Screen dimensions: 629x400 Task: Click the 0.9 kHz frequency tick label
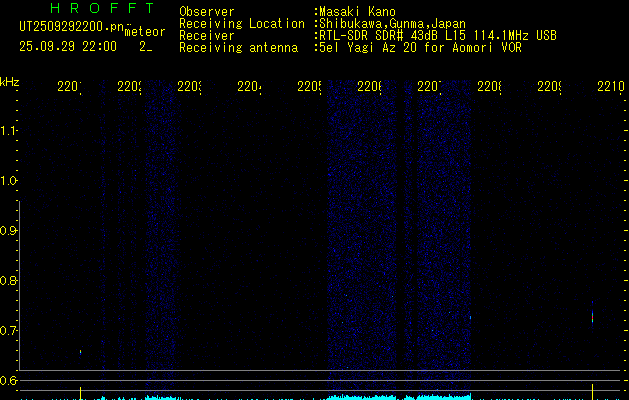[x=8, y=230]
